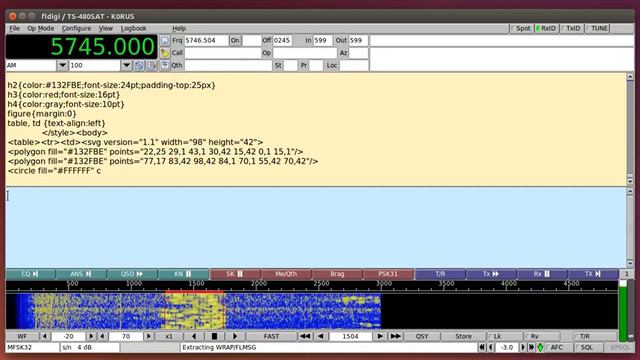Click the center waterfall square button

click(x=214, y=336)
